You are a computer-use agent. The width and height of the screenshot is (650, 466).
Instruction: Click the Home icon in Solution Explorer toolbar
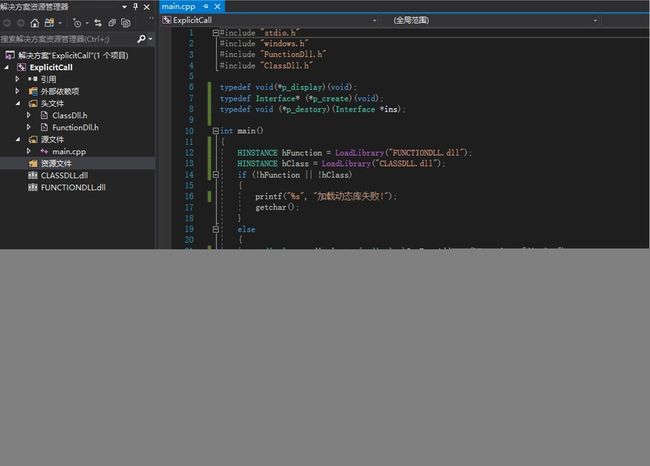click(34, 23)
